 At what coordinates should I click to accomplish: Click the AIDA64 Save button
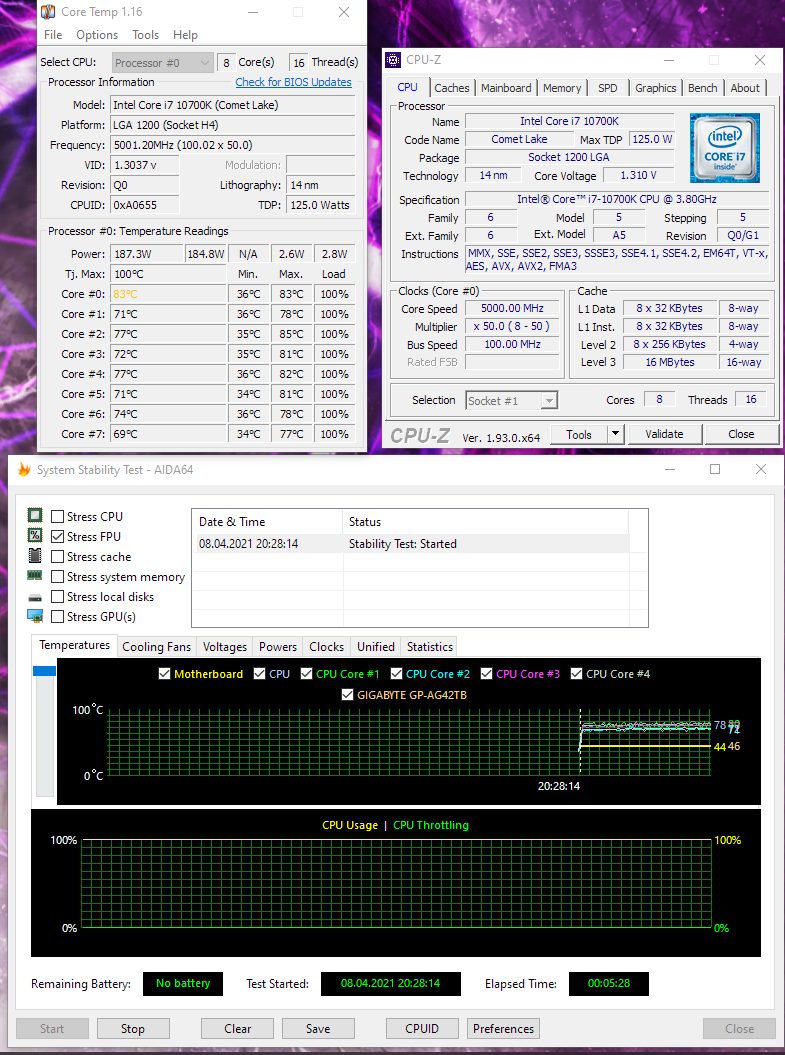tap(318, 1029)
